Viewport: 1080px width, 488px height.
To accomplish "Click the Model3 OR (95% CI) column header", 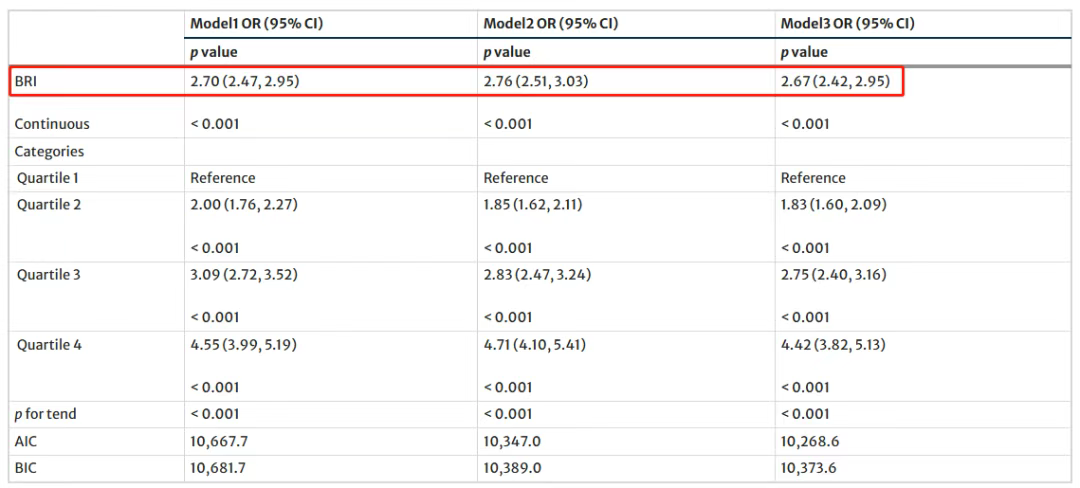I will tap(848, 24).
